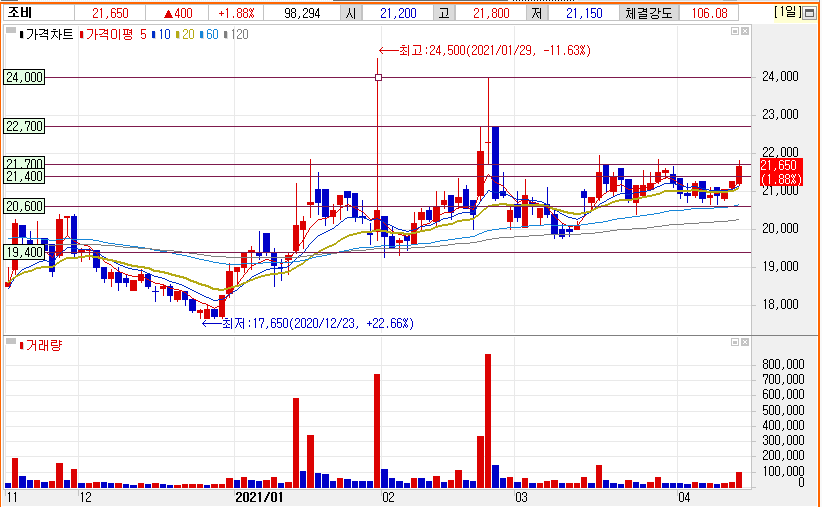Click the open price value 21,200
822x507 pixels.
tap(398, 13)
